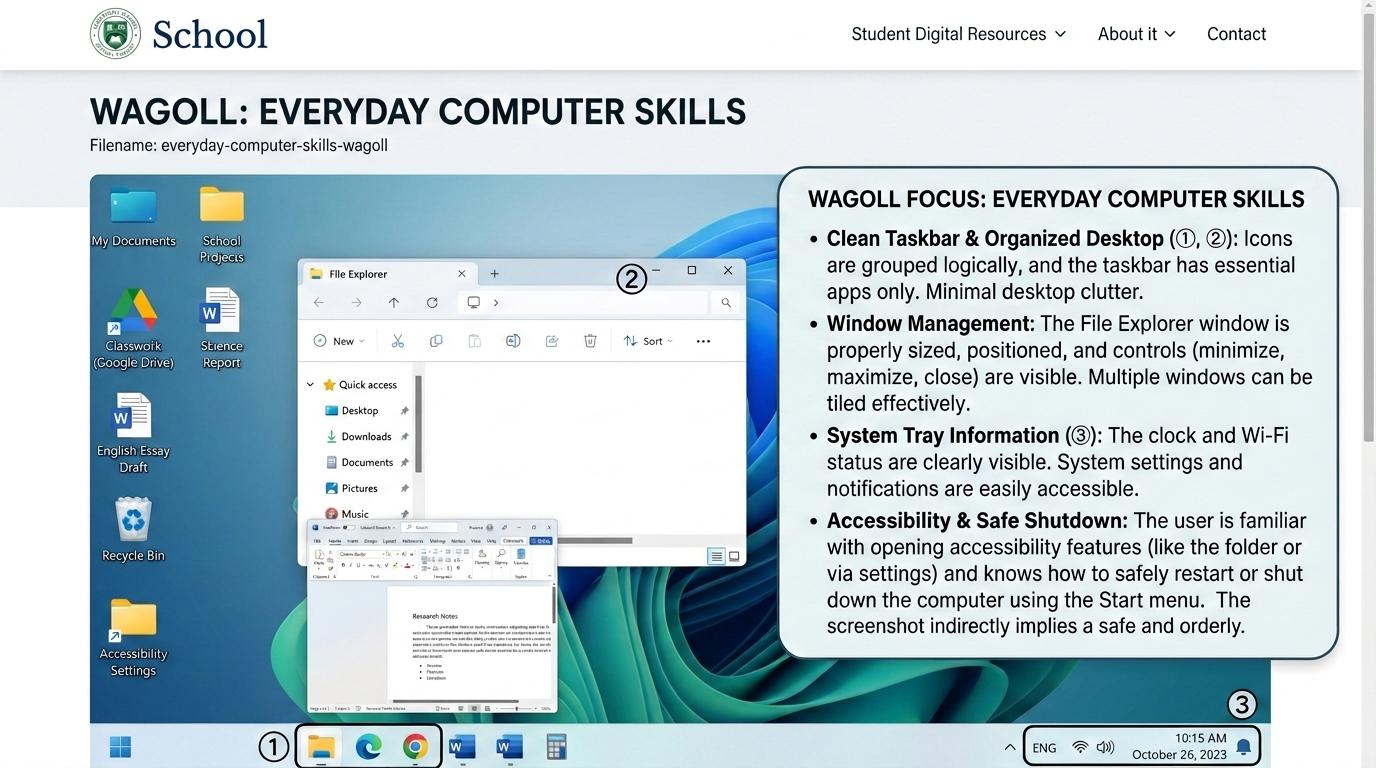Open the Sort dropdown in File Explorer
The height and width of the screenshot is (768, 1376).
point(648,341)
